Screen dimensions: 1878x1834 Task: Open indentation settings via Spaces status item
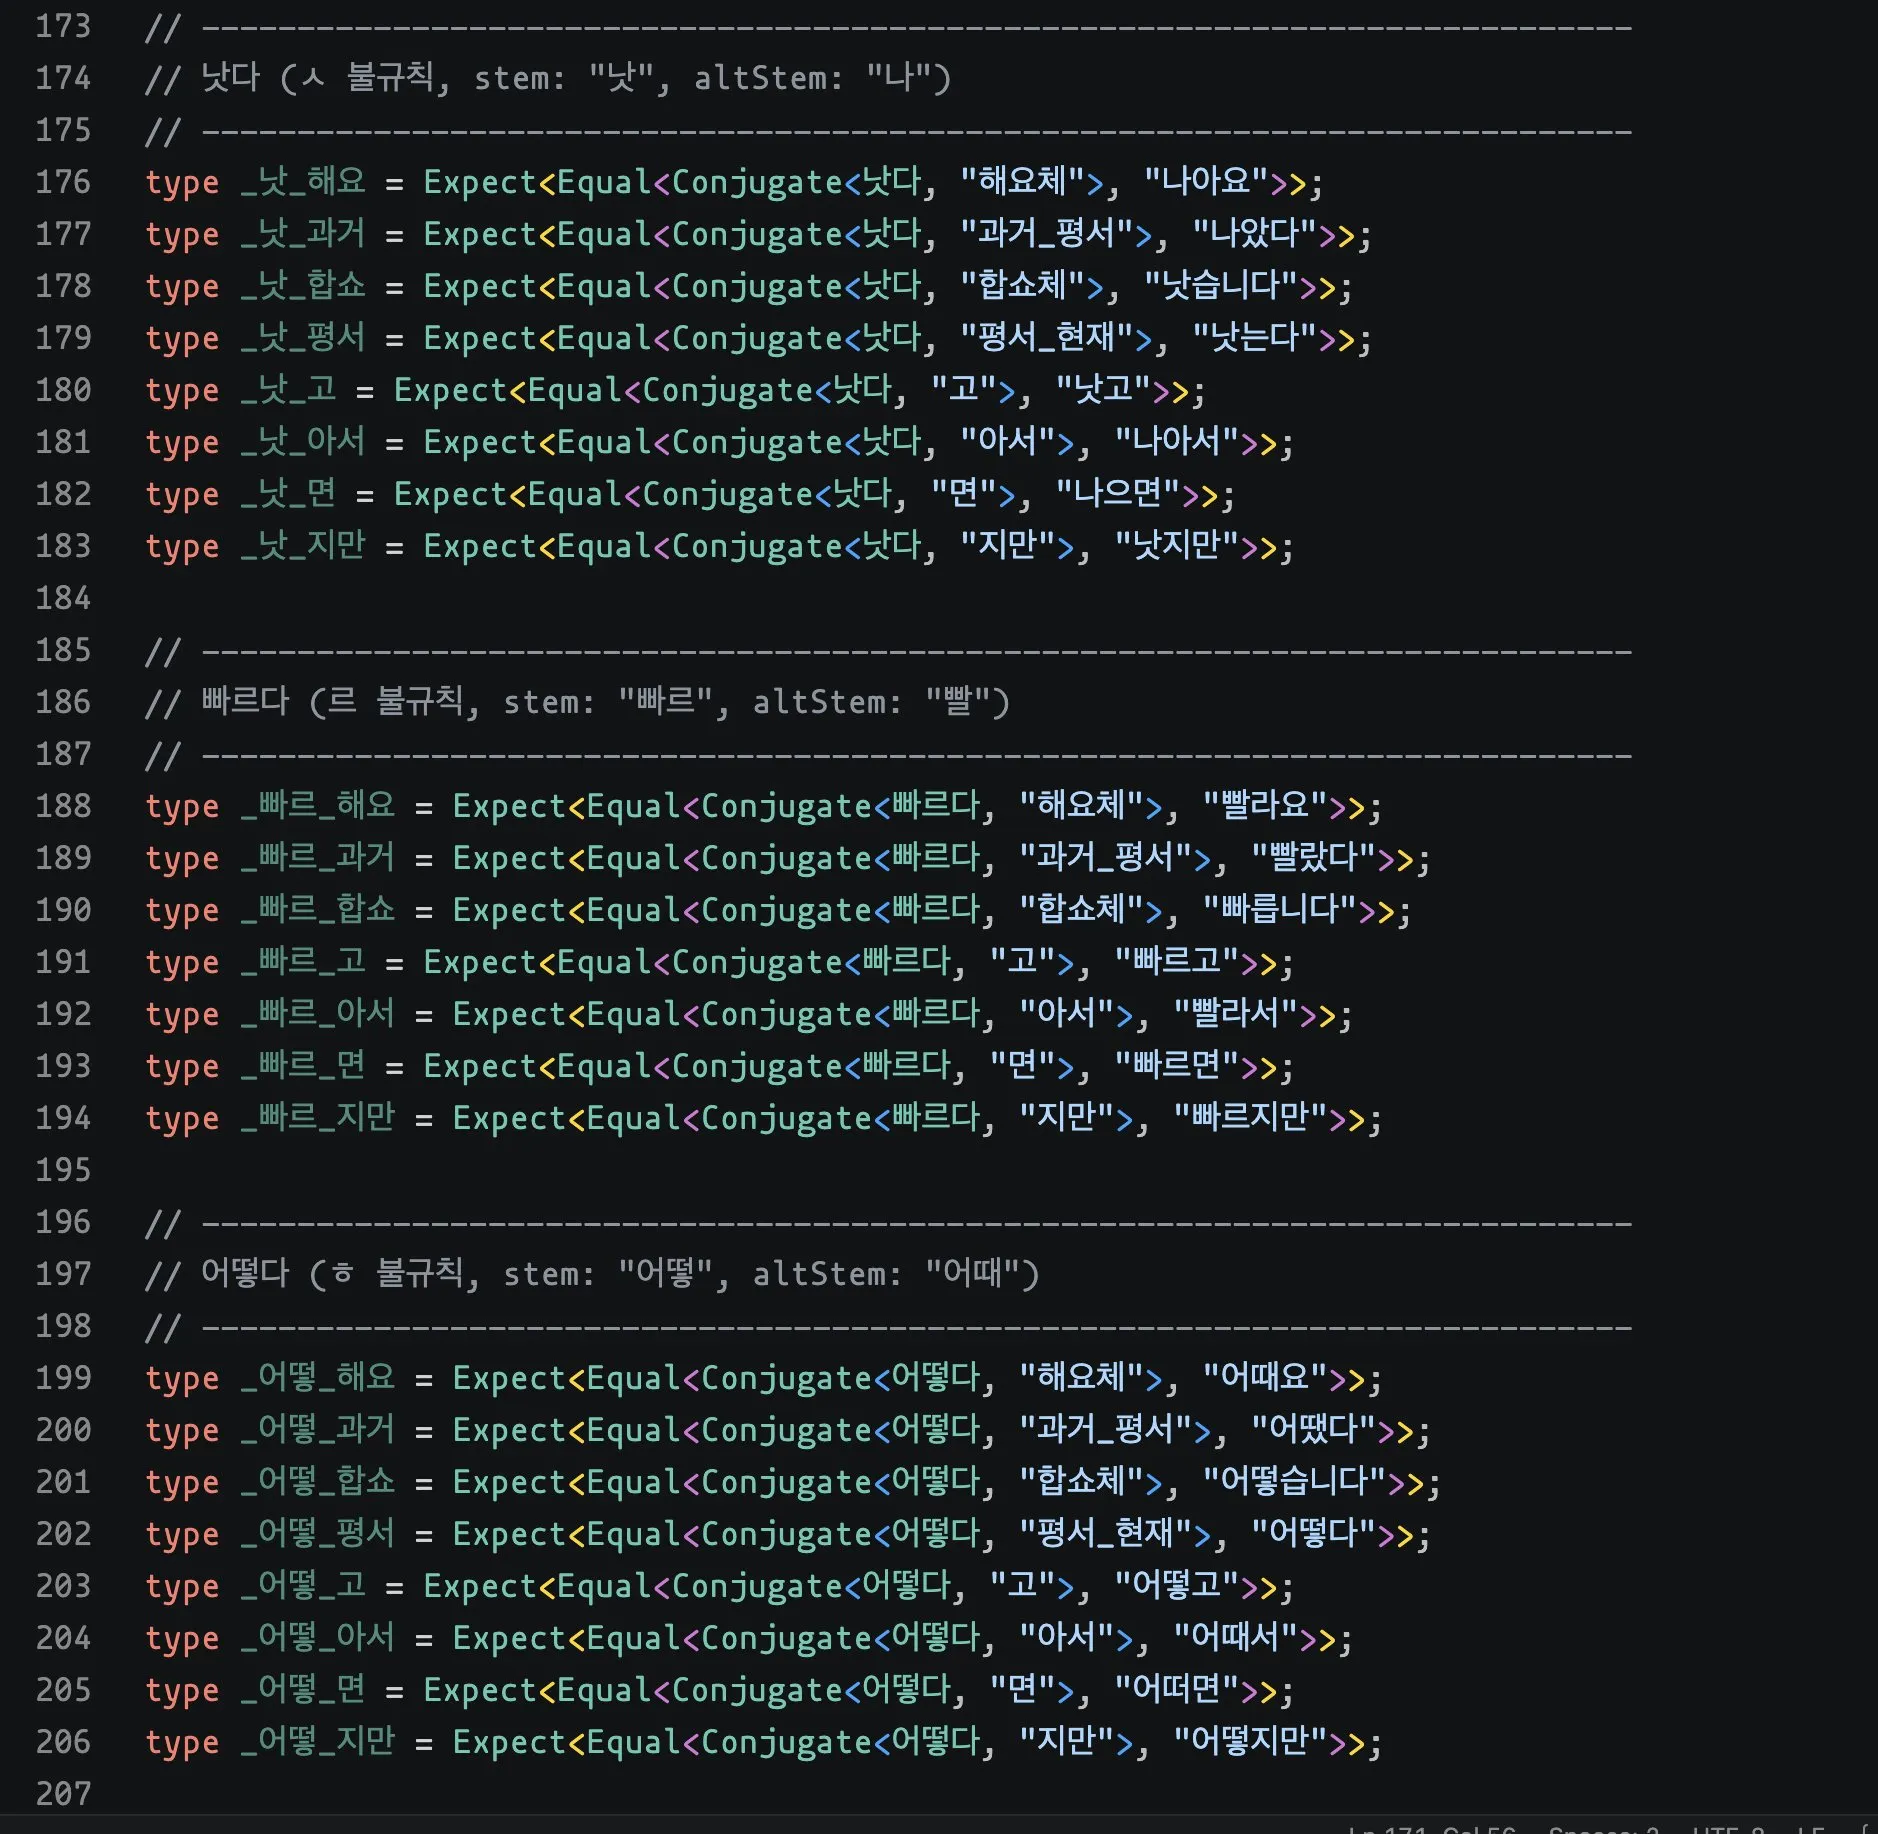(x=1603, y=1829)
